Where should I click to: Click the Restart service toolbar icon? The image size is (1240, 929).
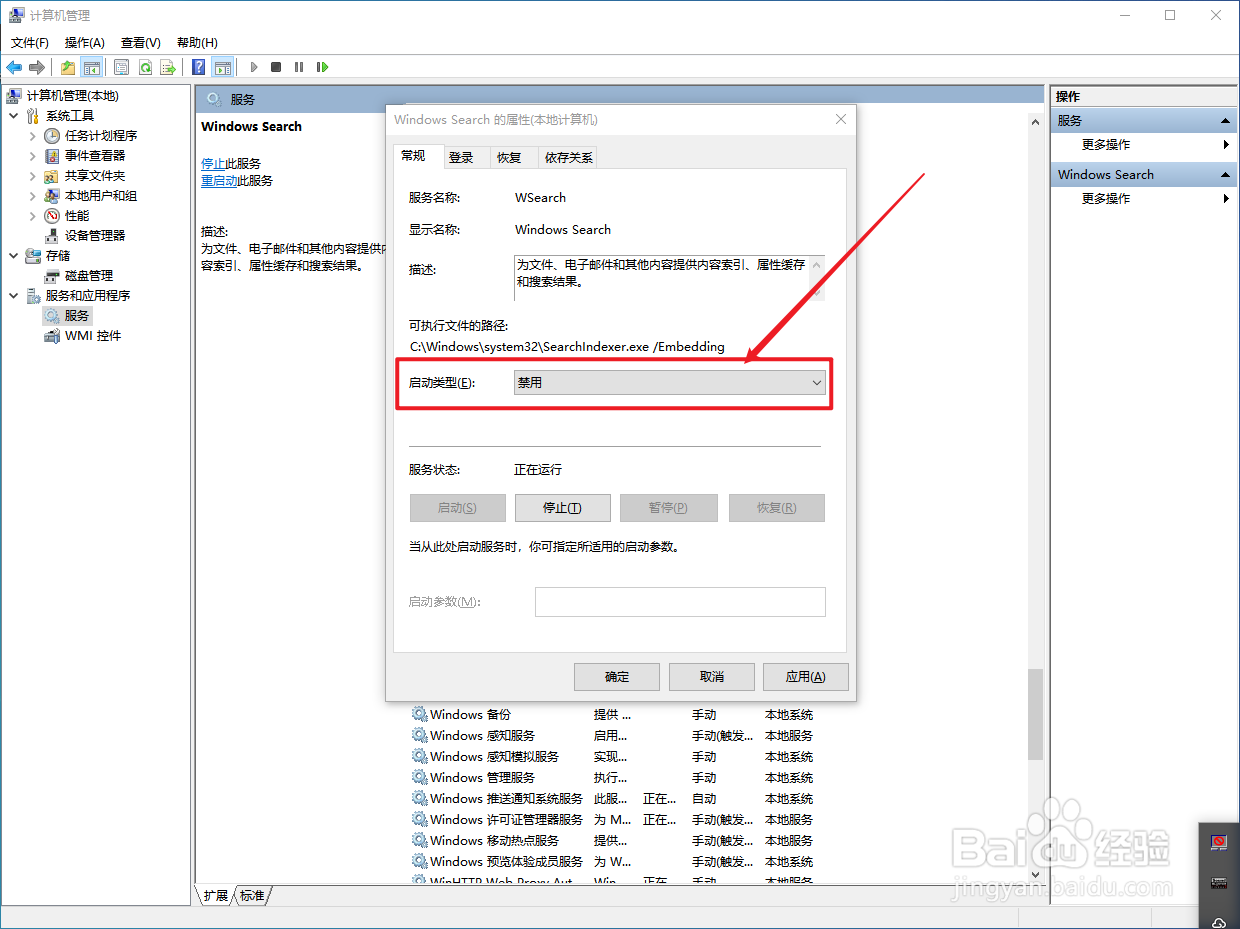tap(322, 67)
